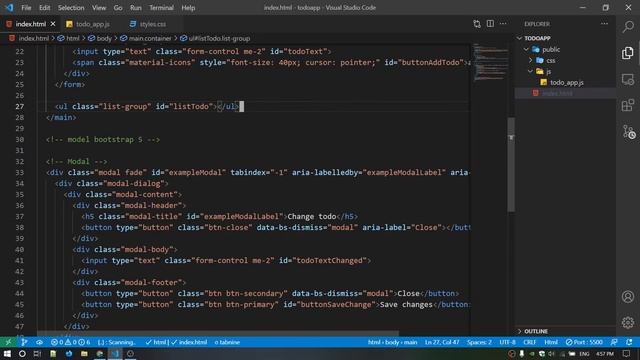Click the tabnine status bar item
The width and height of the screenshot is (640, 360).
pyautogui.click(x=227, y=342)
